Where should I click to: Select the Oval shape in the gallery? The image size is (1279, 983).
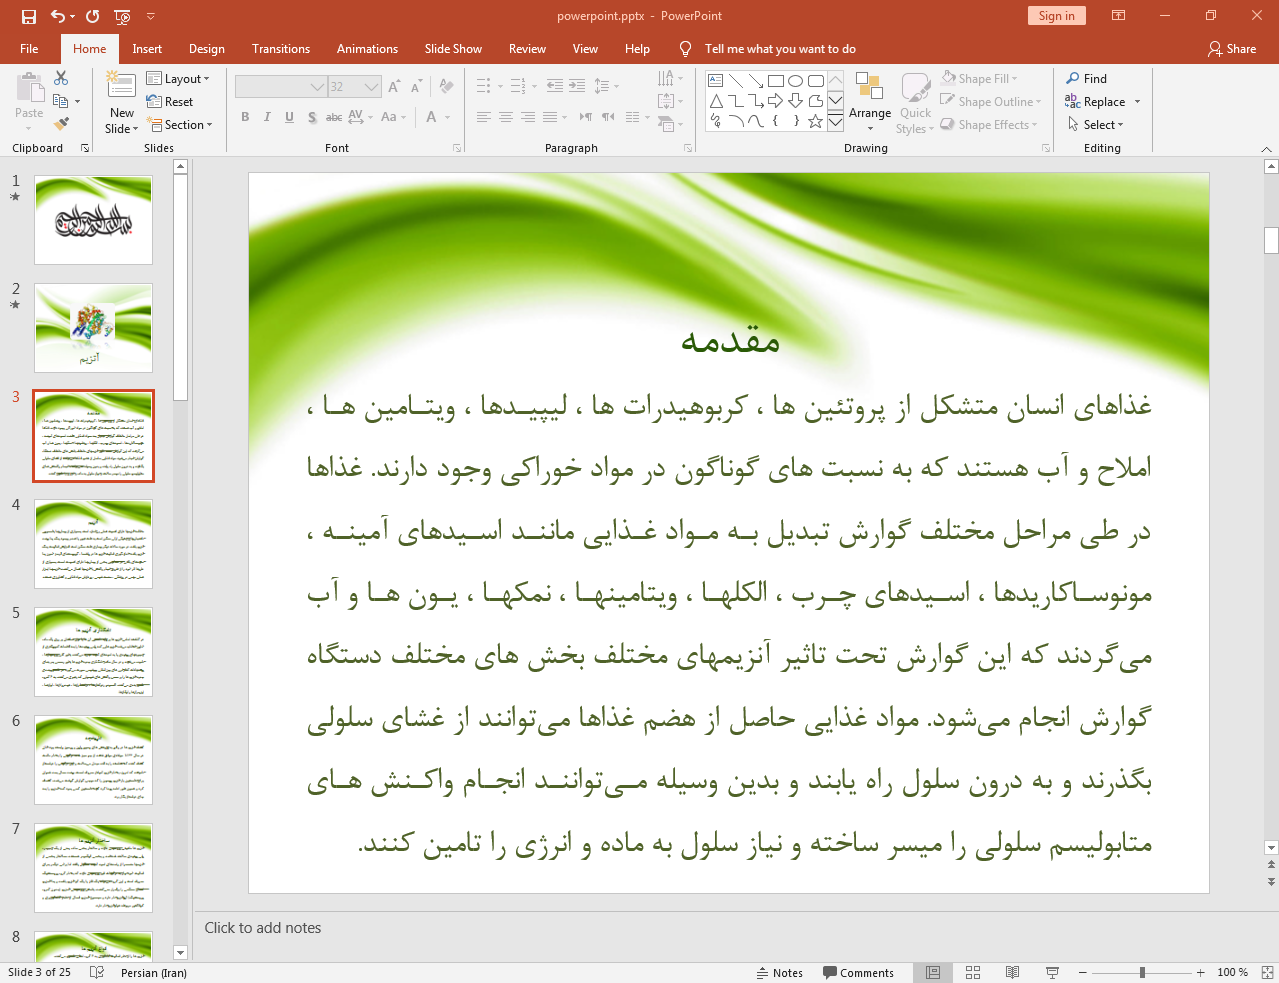[x=796, y=81]
